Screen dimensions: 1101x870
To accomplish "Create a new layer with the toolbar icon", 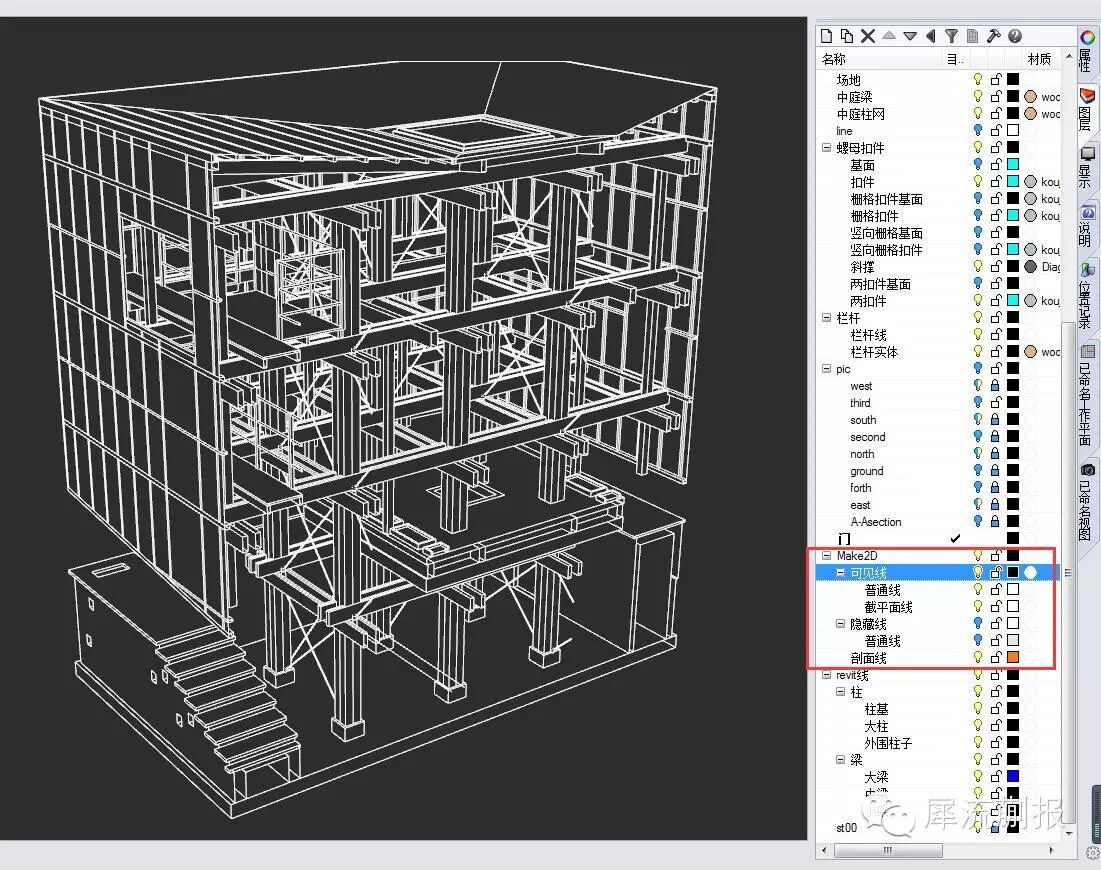I will click(x=826, y=36).
